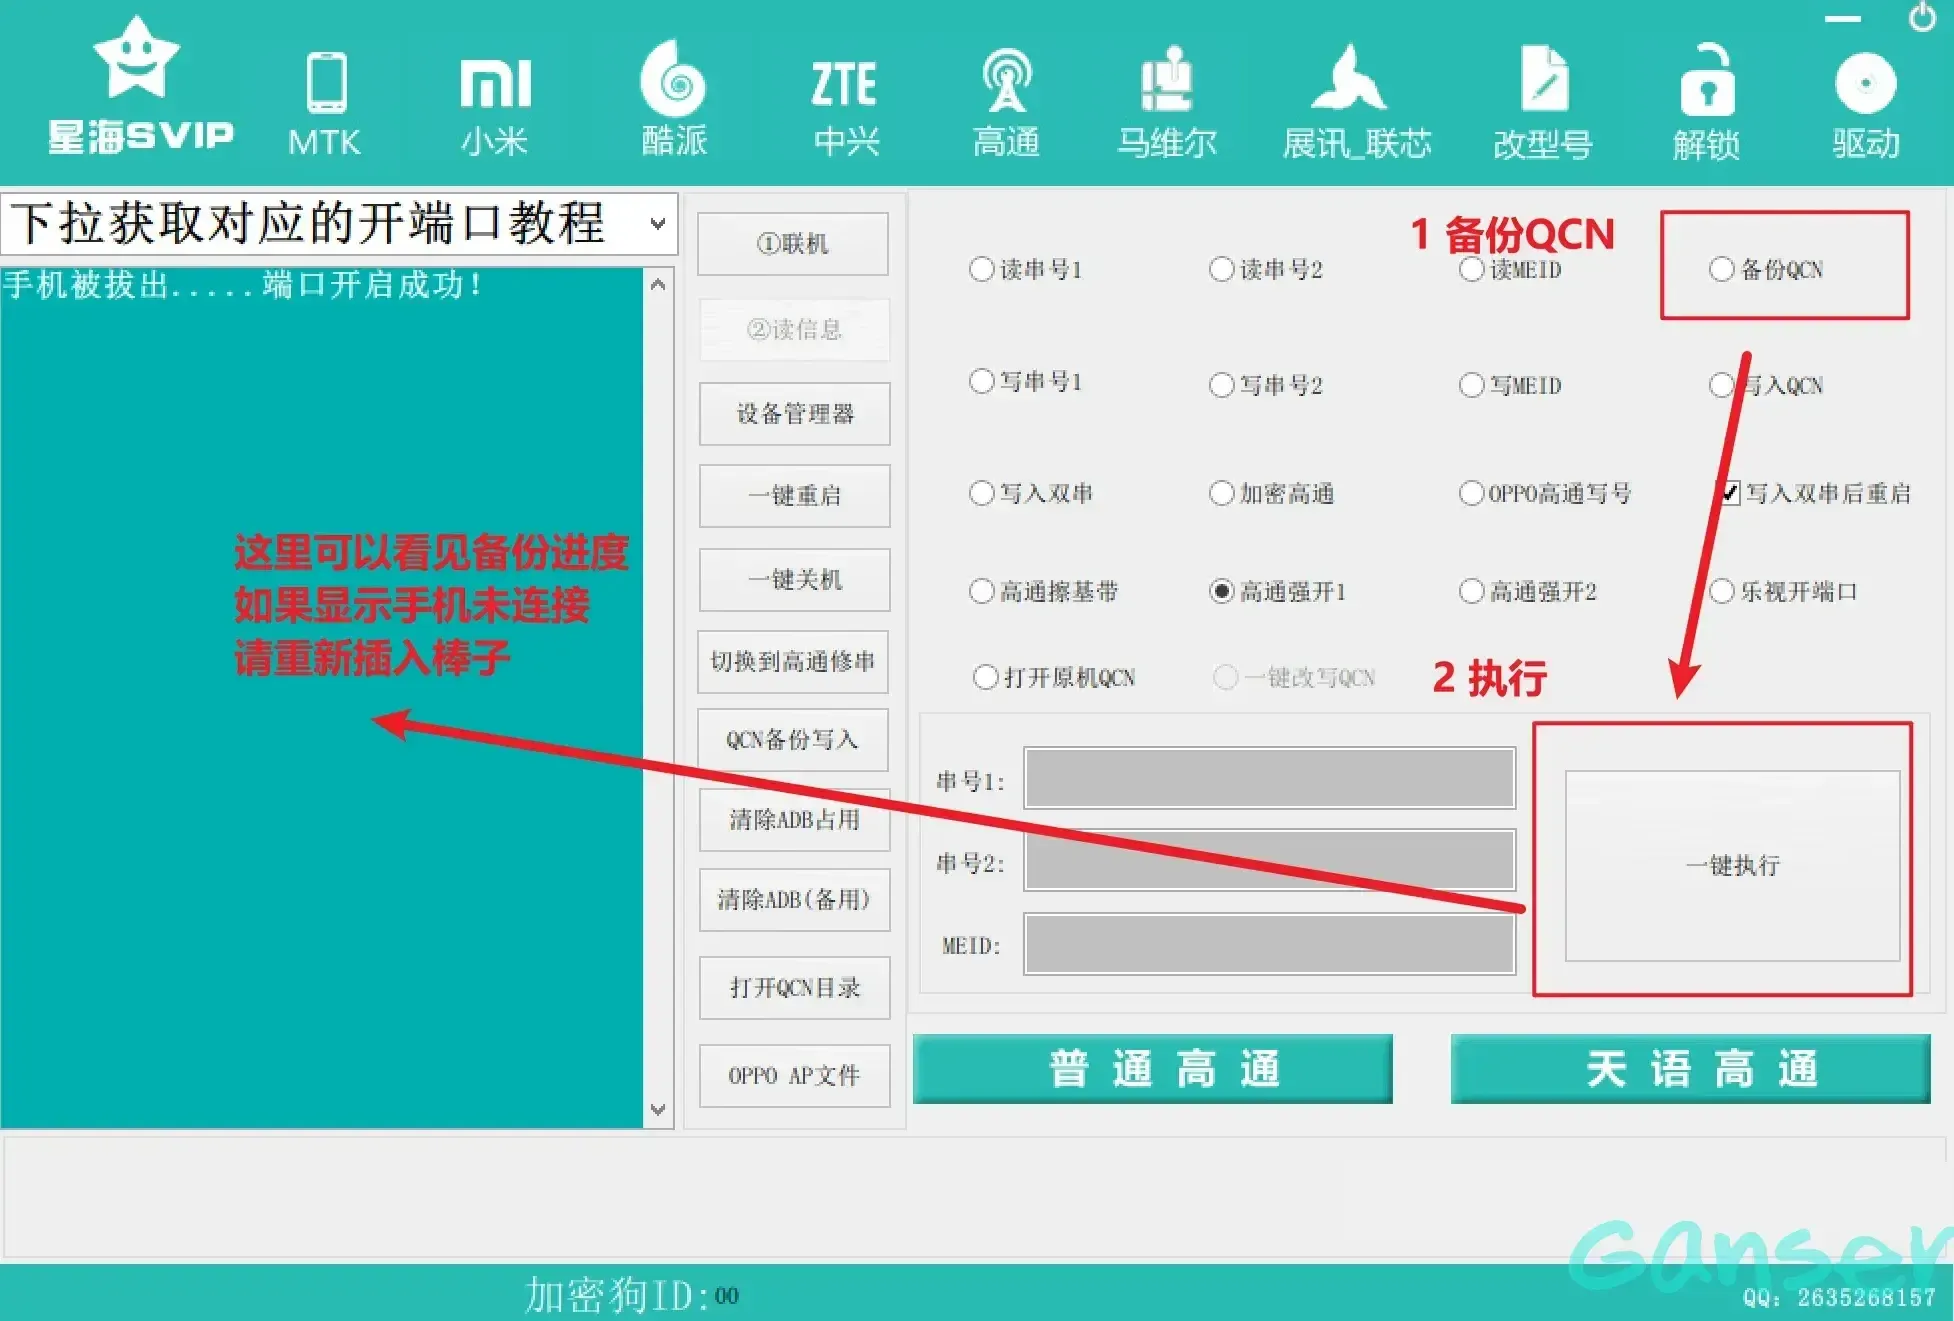This screenshot has height=1321, width=1954.
Task: Switch to the 天语高通 tab
Action: tap(1690, 1069)
